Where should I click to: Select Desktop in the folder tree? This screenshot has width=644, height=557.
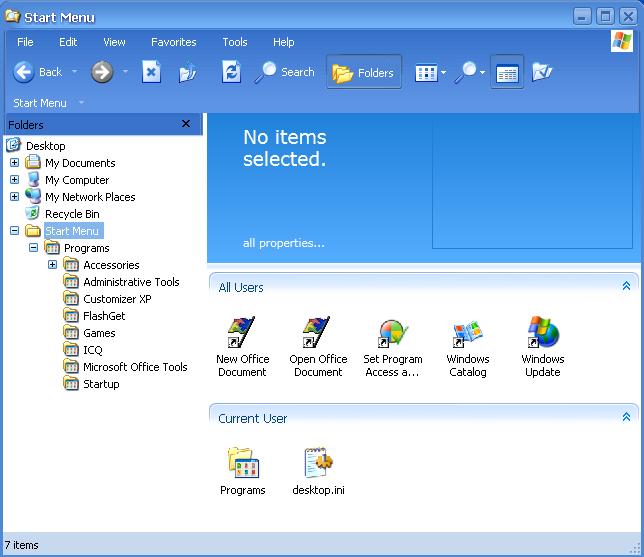(46, 146)
